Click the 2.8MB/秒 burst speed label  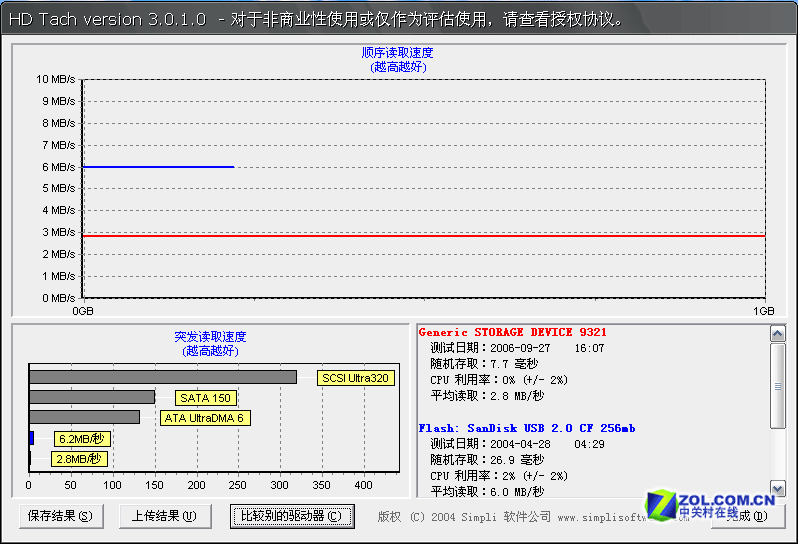point(79,459)
